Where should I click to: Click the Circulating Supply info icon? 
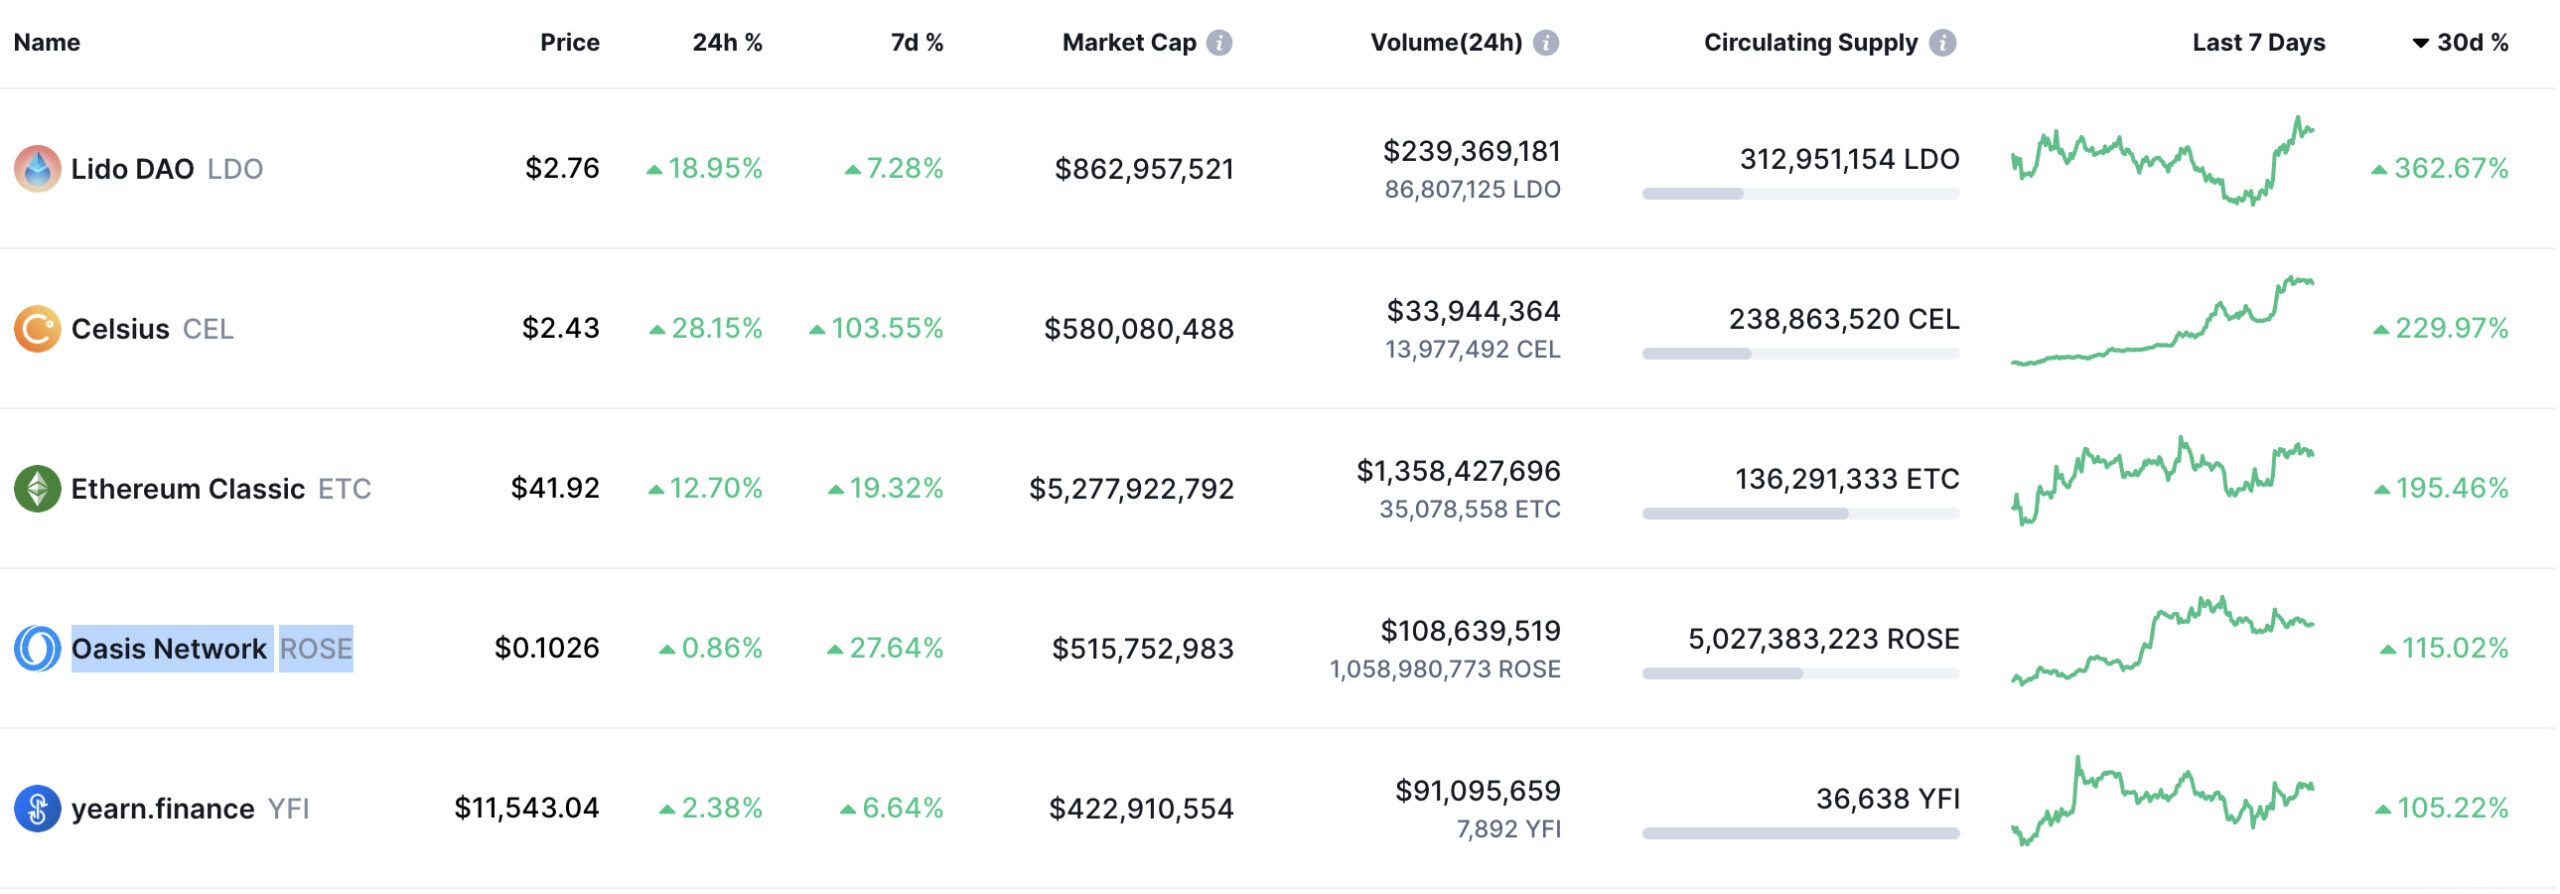pos(1942,43)
